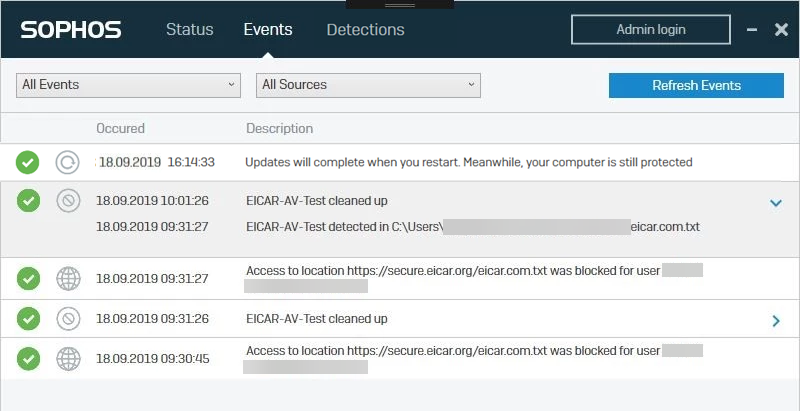The image size is (800, 411).
Task: Open the All Sources filter dropdown
Action: coord(368,85)
